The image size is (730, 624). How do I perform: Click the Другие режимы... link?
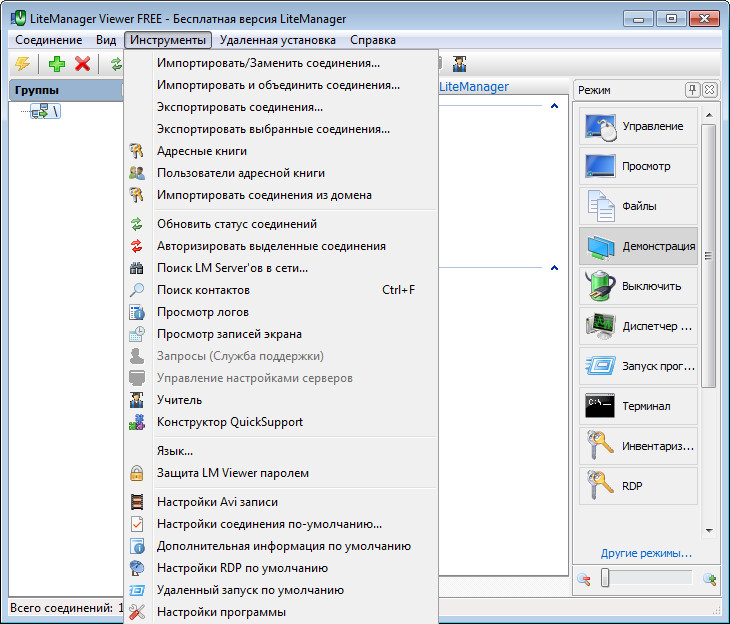(x=646, y=553)
